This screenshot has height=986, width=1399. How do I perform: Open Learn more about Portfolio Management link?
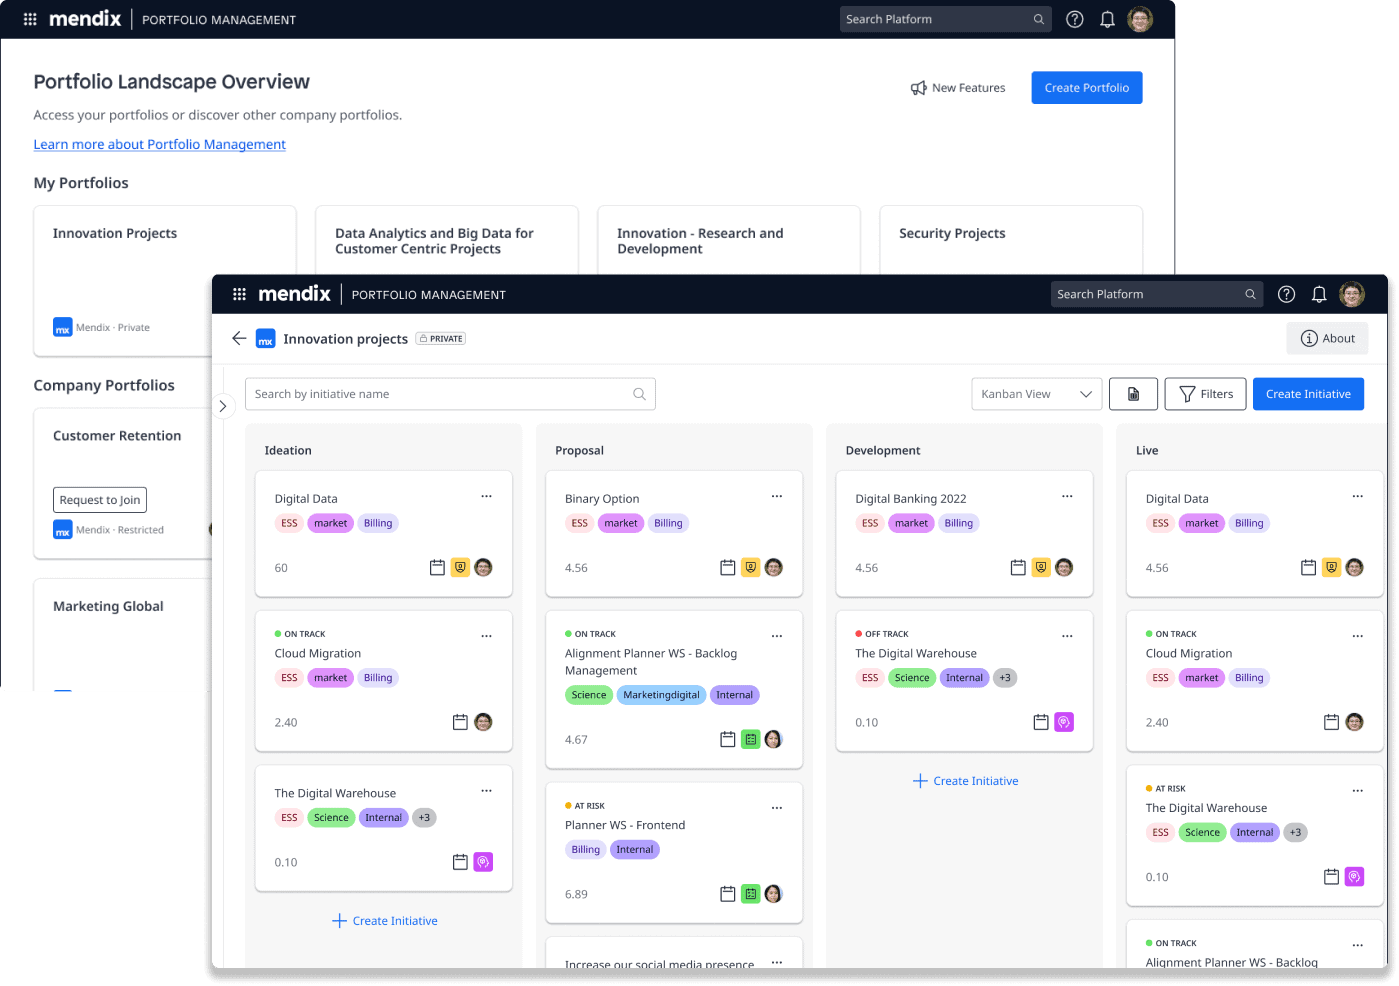point(160,144)
